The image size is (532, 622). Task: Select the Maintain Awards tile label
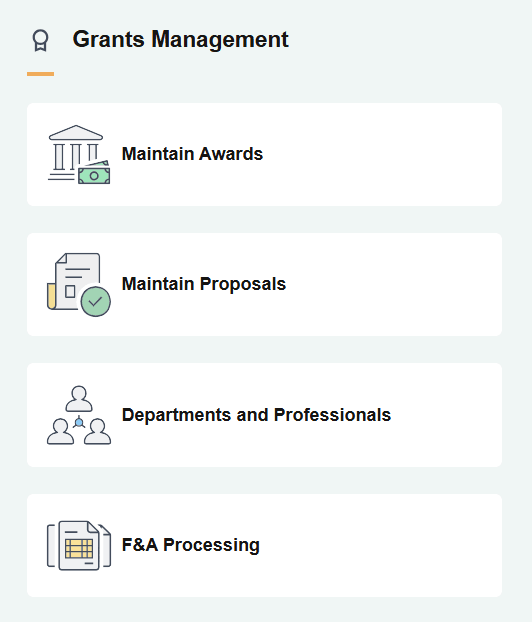(x=192, y=154)
